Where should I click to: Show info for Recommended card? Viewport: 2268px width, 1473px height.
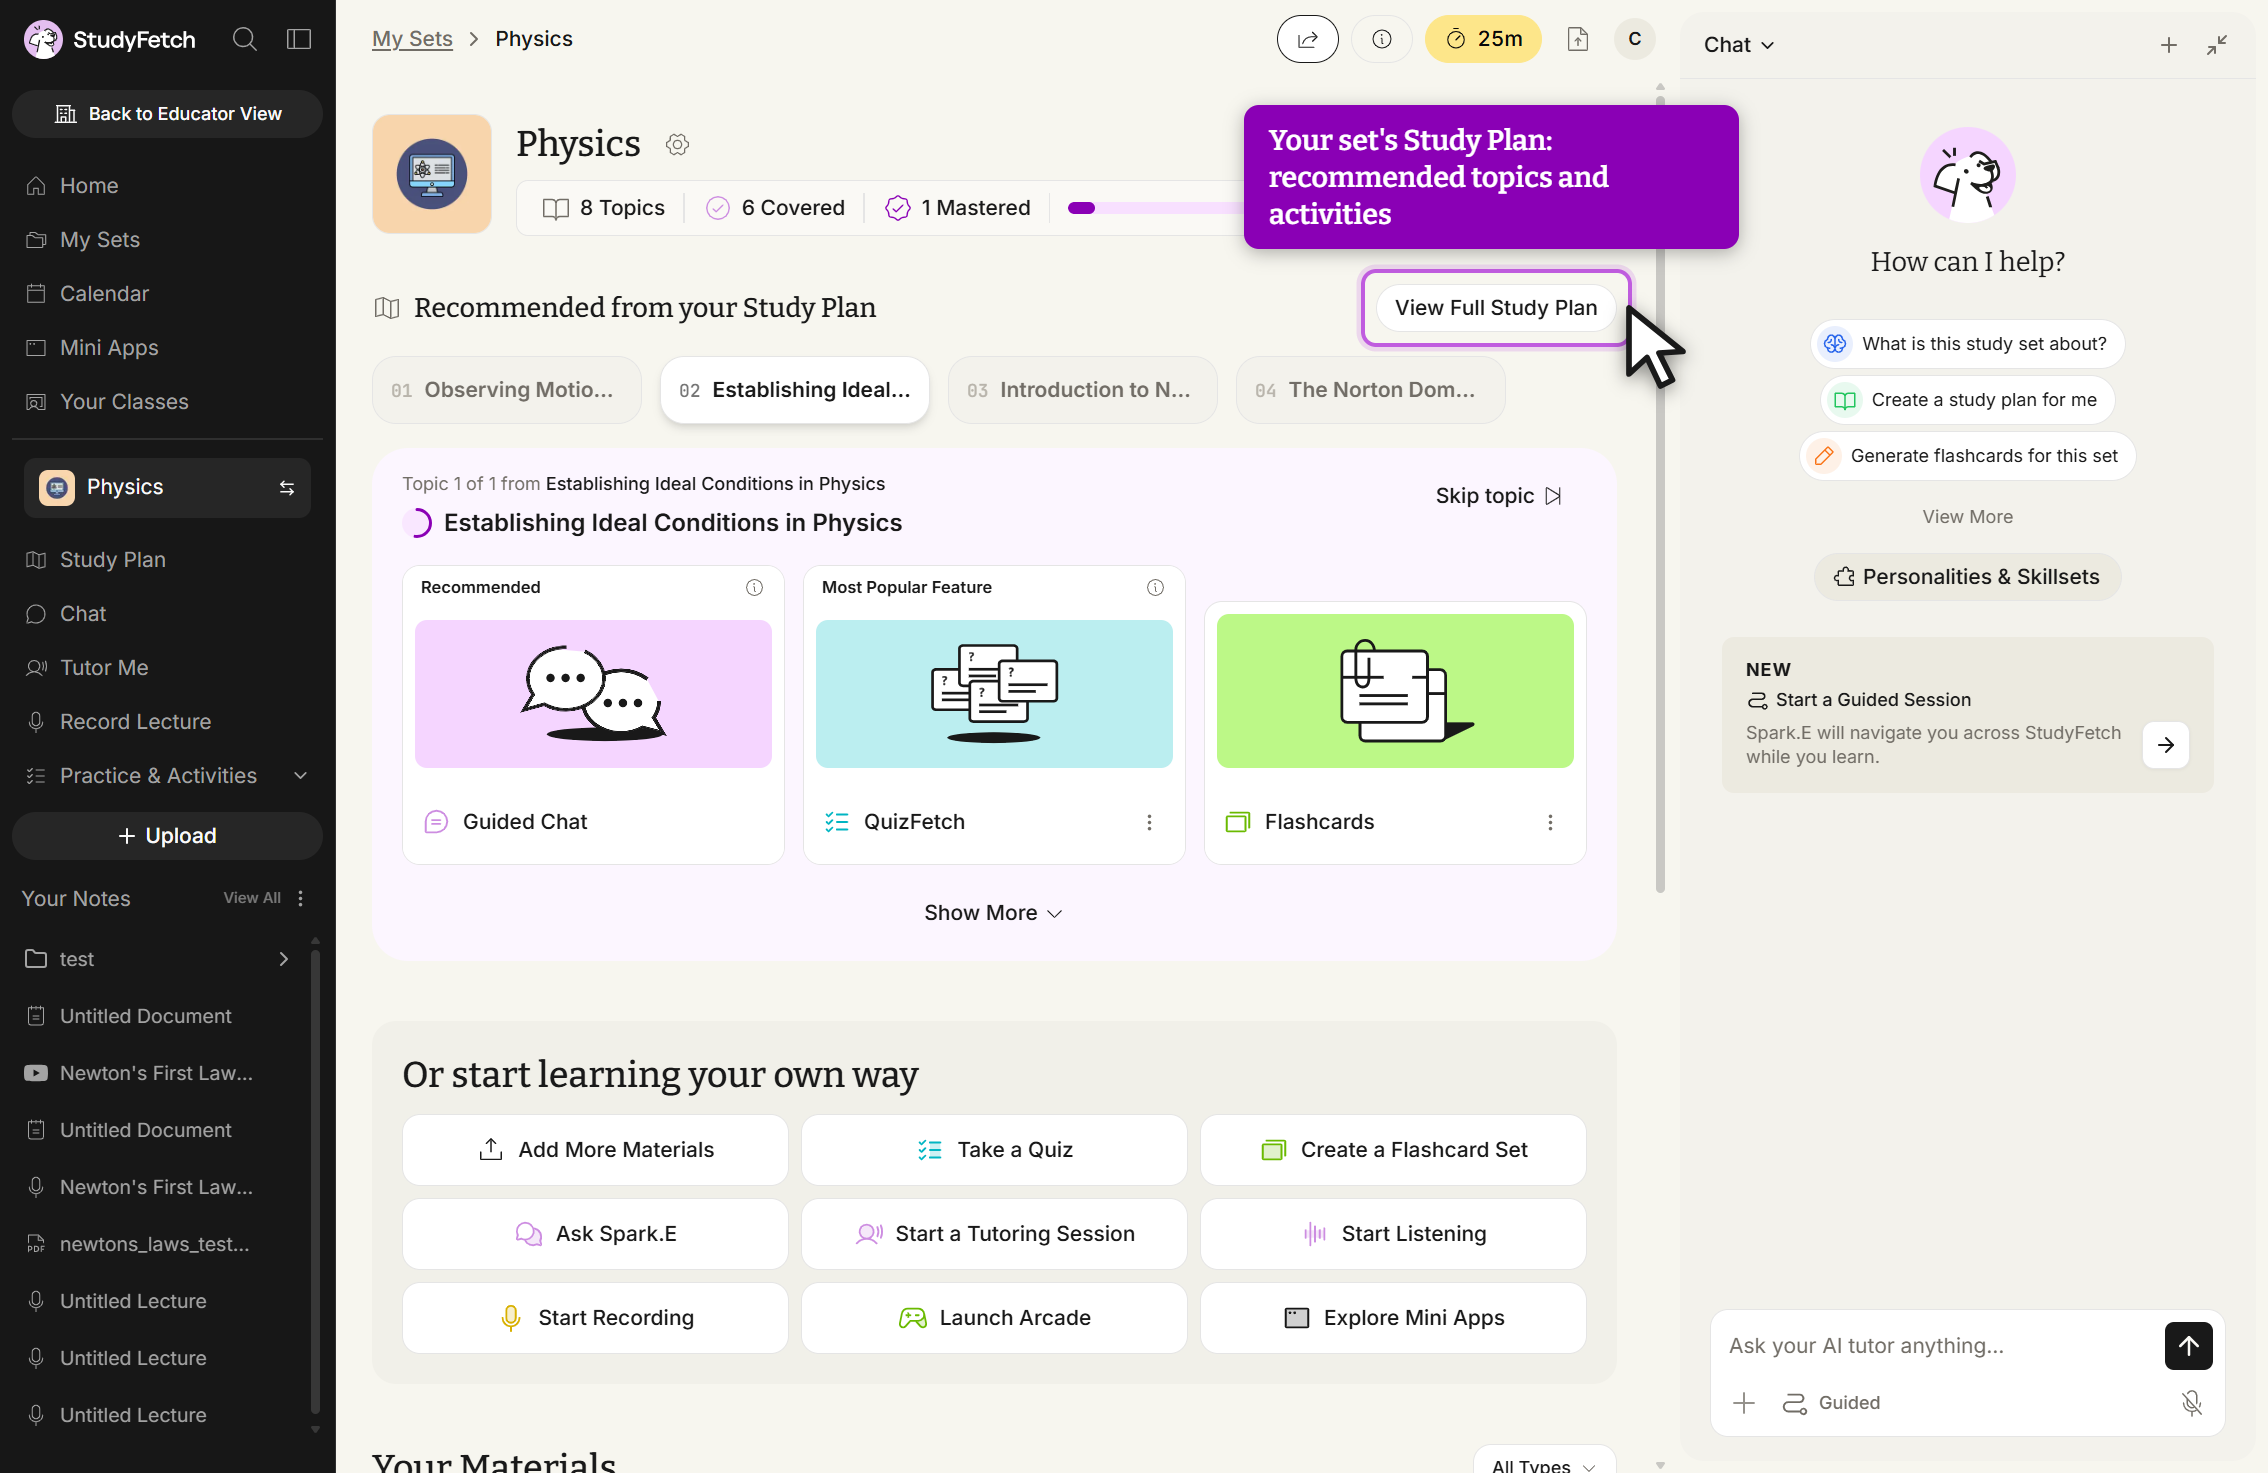(754, 587)
